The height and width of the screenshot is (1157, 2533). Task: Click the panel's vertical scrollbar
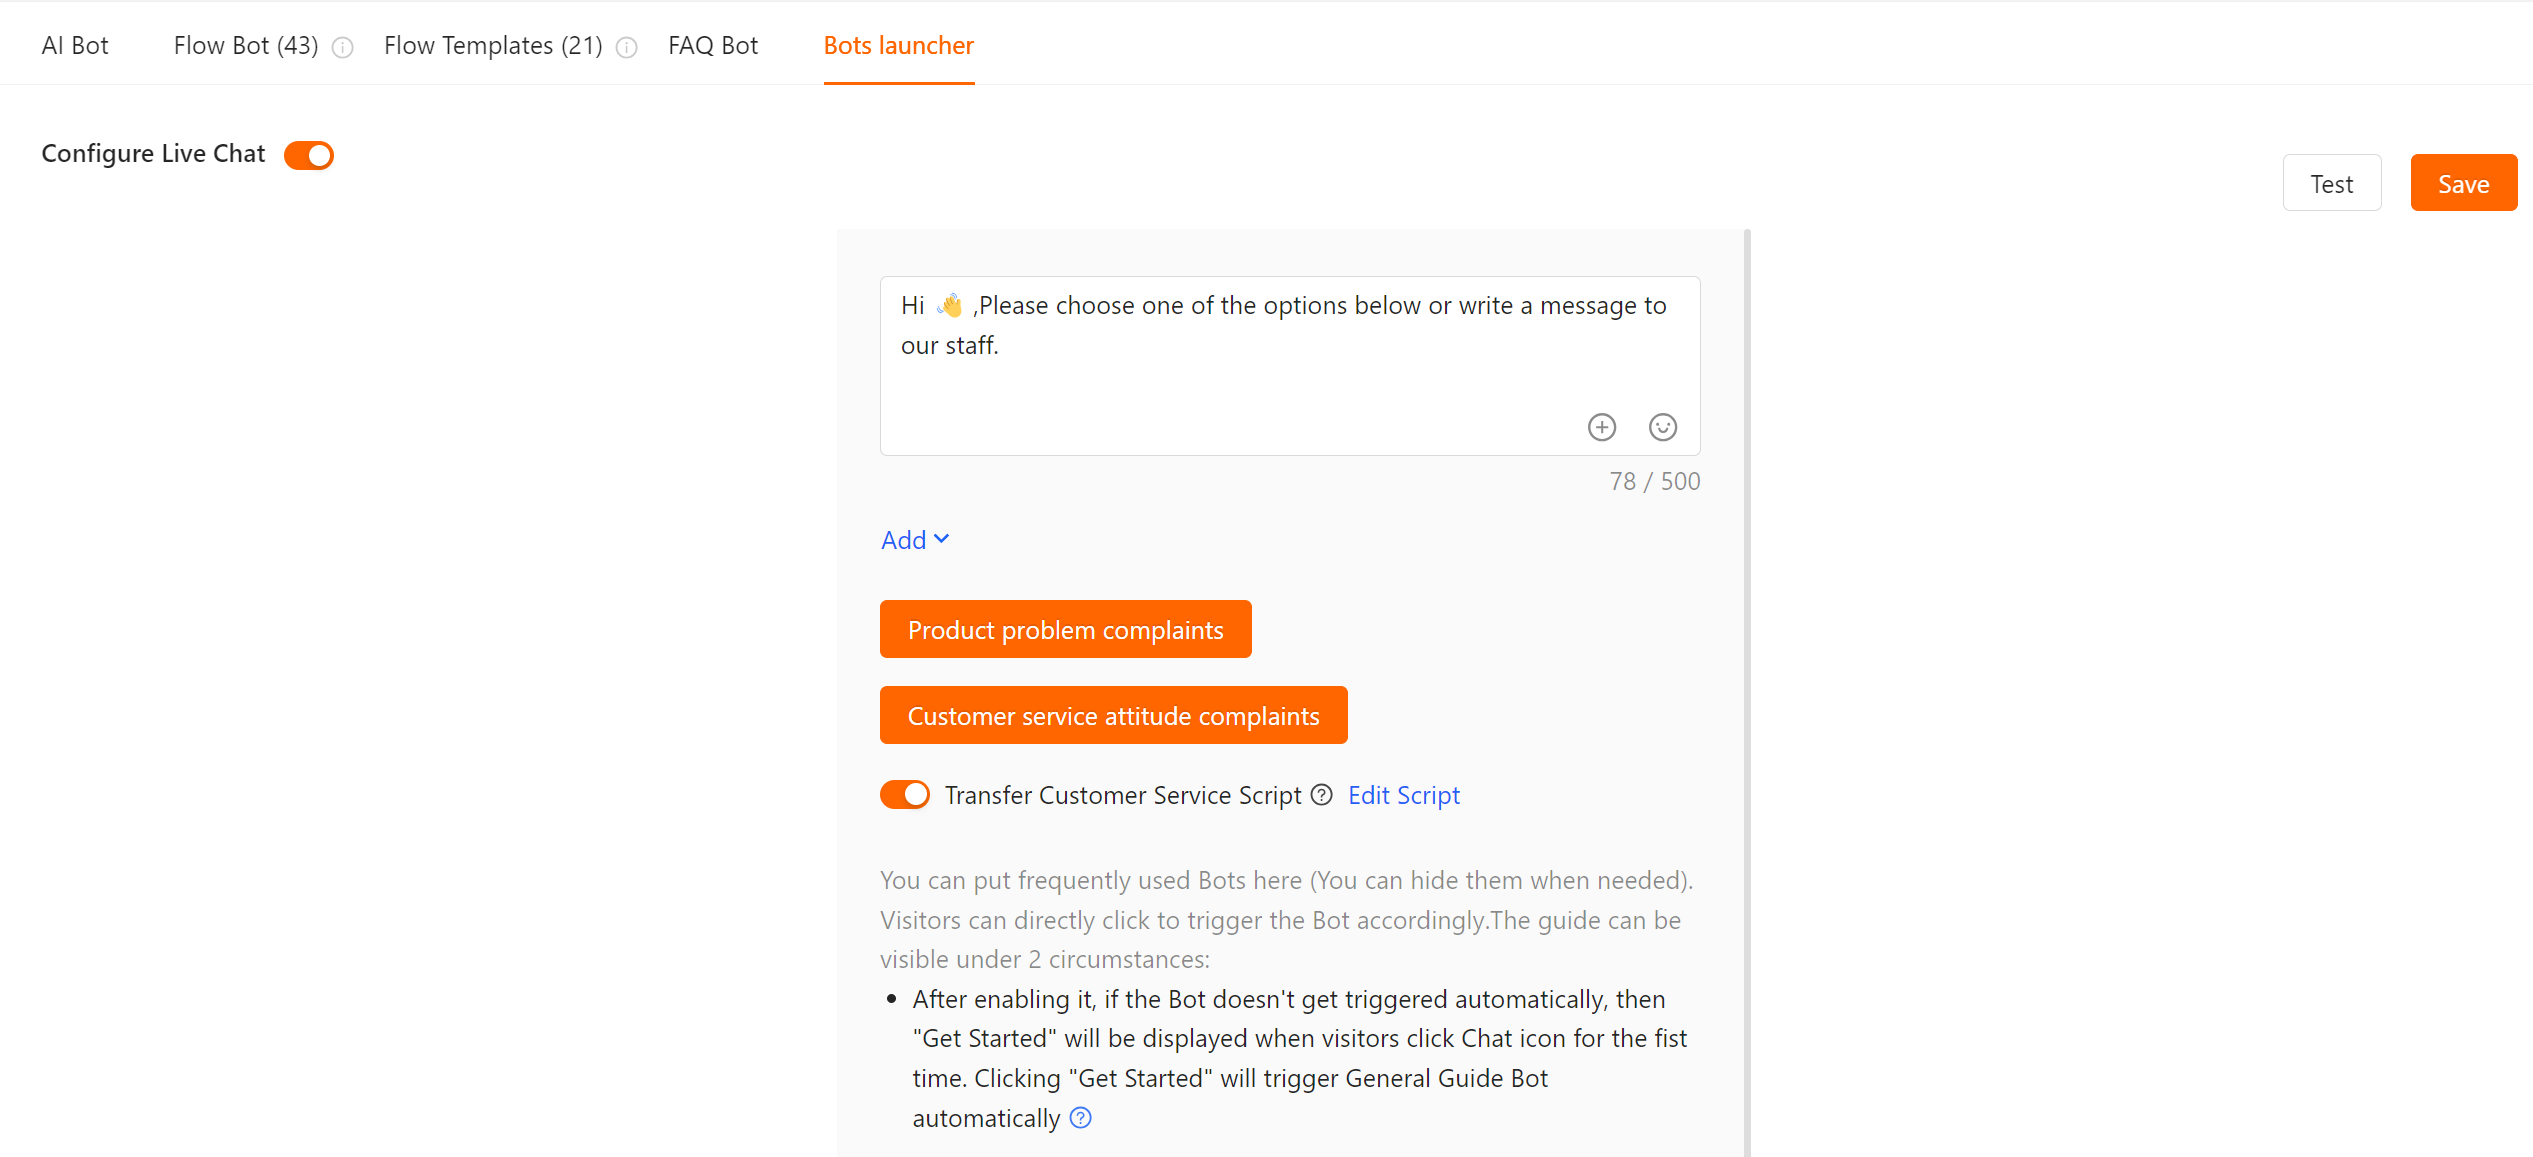coord(1747,693)
